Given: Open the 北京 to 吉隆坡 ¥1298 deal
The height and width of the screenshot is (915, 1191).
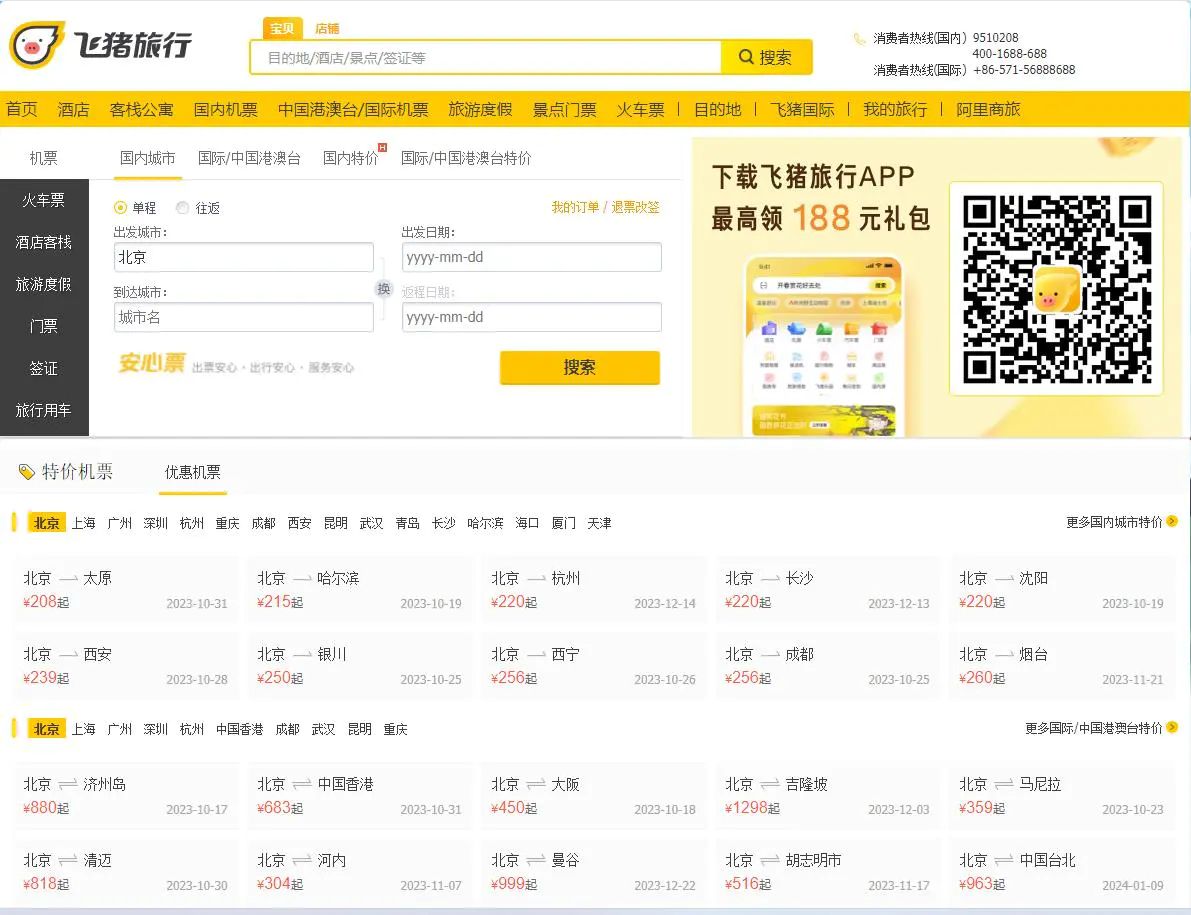Looking at the screenshot, I should (828, 796).
